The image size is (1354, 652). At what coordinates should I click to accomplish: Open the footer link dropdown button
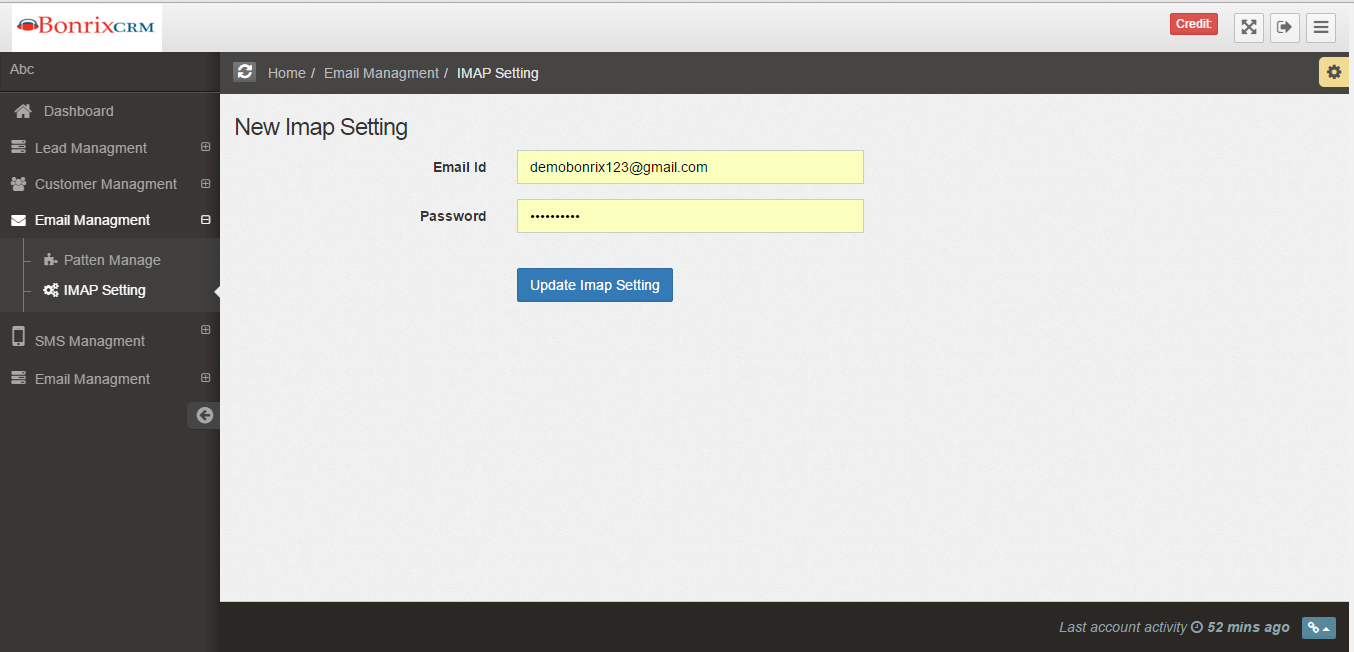(x=1319, y=628)
